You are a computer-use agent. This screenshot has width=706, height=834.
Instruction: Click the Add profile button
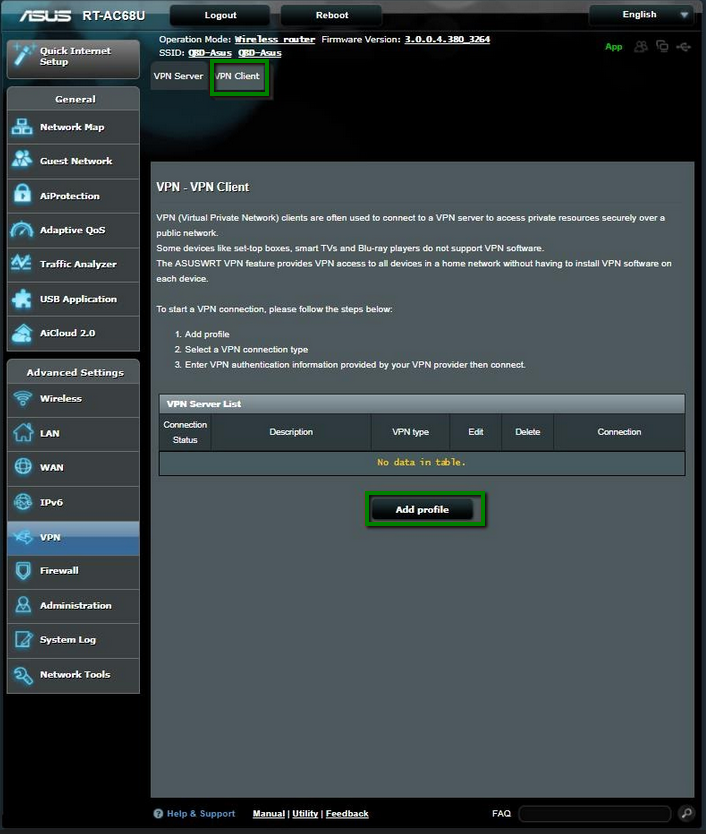[x=422, y=509]
